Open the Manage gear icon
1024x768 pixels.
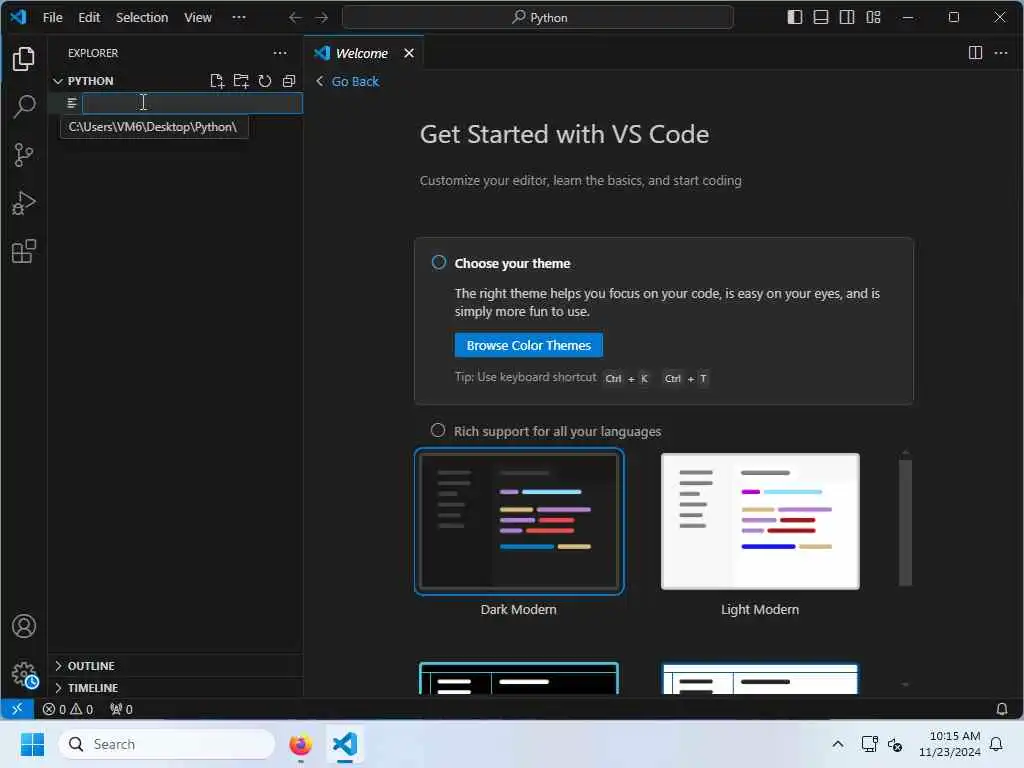pyautogui.click(x=24, y=674)
